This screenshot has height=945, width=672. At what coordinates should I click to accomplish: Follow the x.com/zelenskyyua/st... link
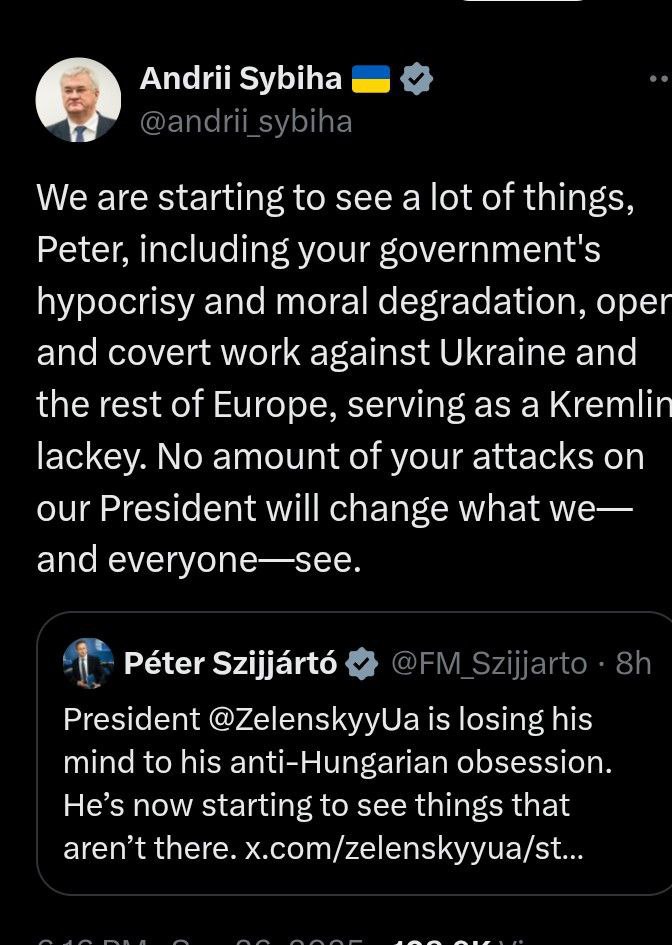414,849
